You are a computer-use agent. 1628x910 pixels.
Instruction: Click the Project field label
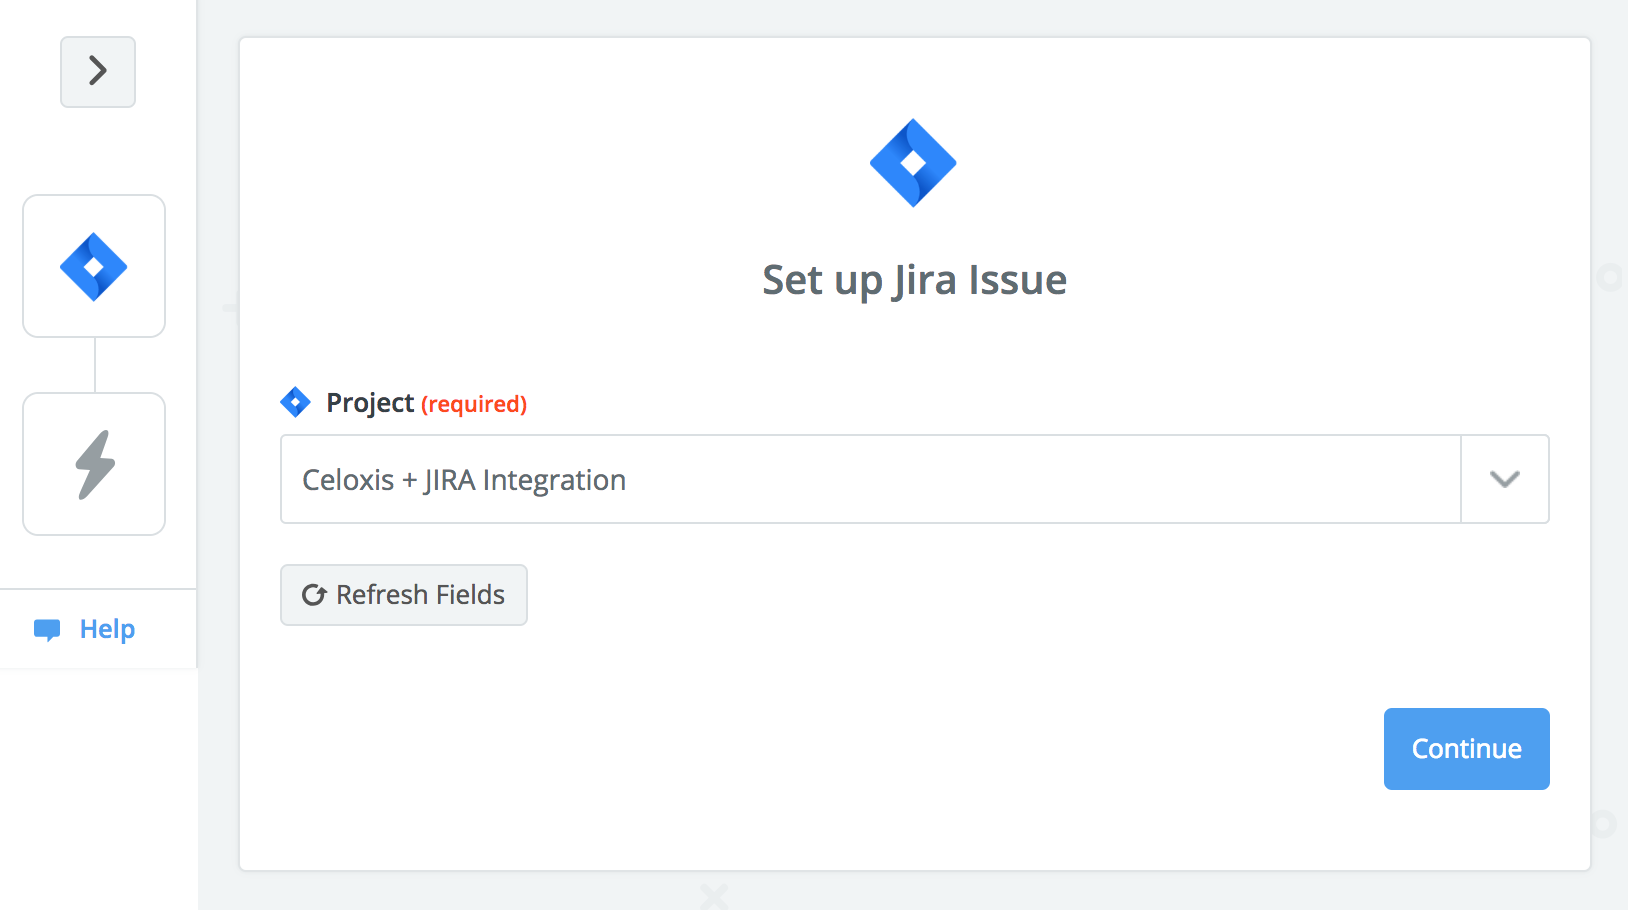tap(369, 403)
